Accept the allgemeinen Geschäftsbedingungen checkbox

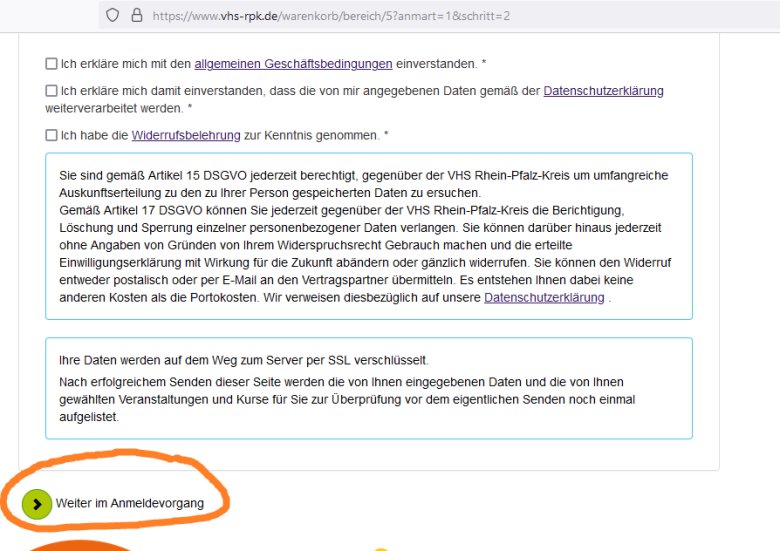(51, 64)
